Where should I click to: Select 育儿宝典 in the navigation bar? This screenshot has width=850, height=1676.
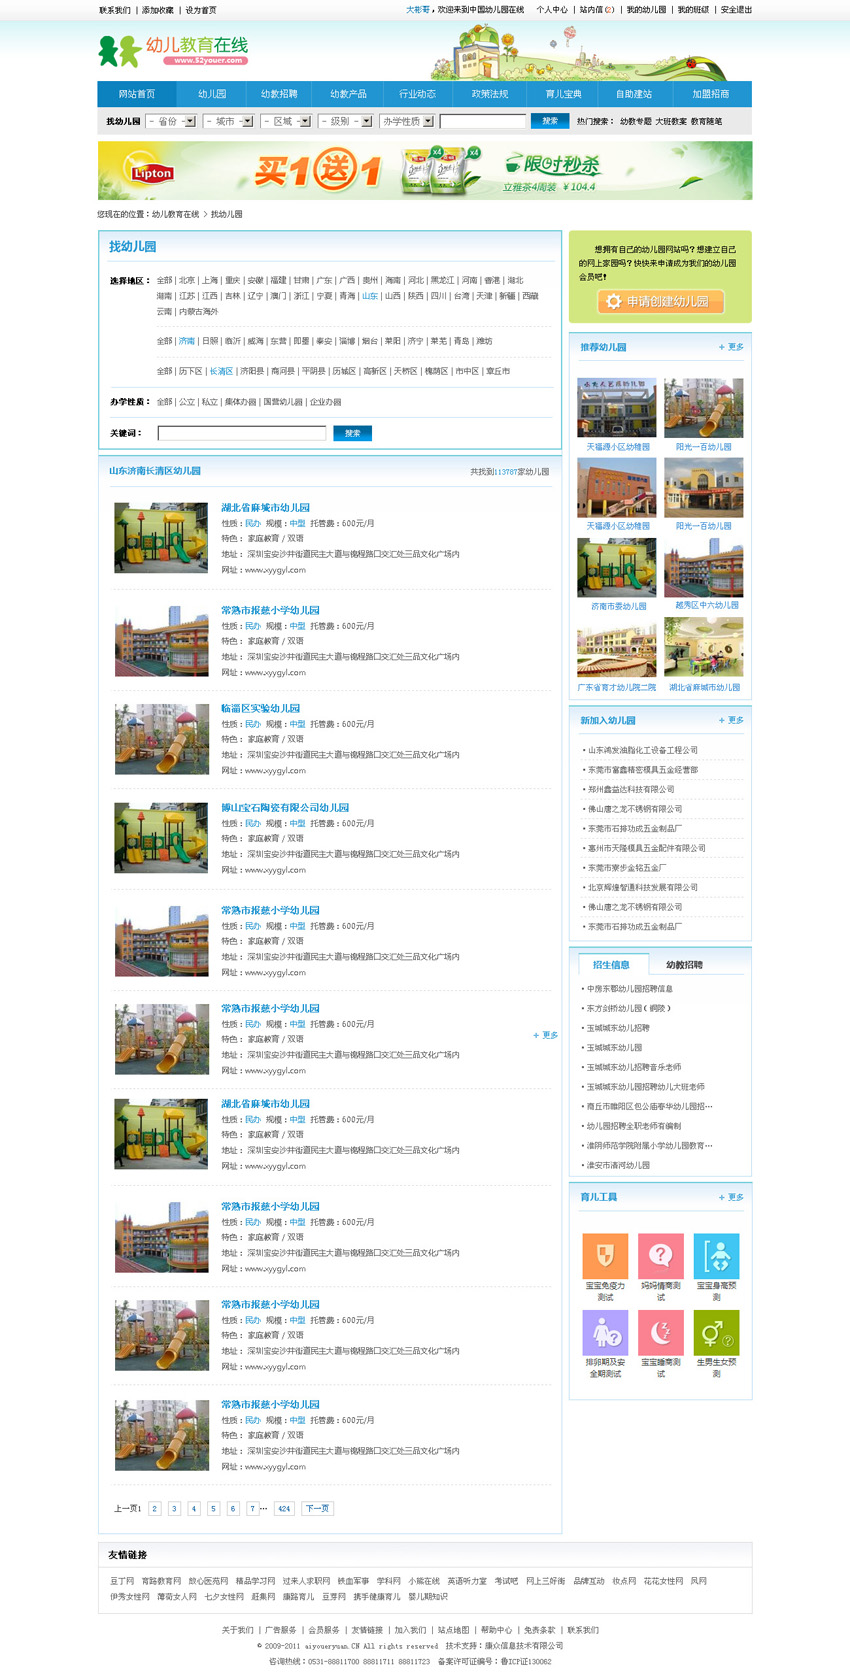click(x=563, y=94)
